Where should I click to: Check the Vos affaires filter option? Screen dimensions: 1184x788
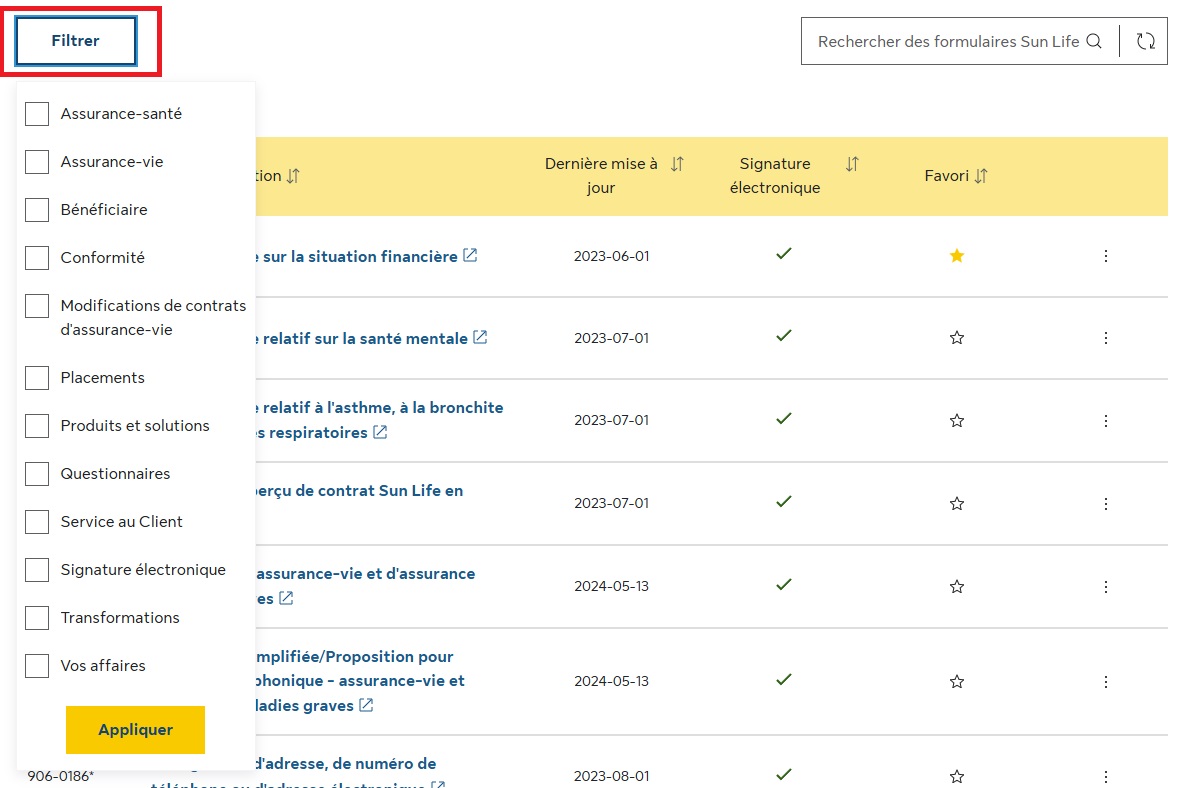(37, 666)
